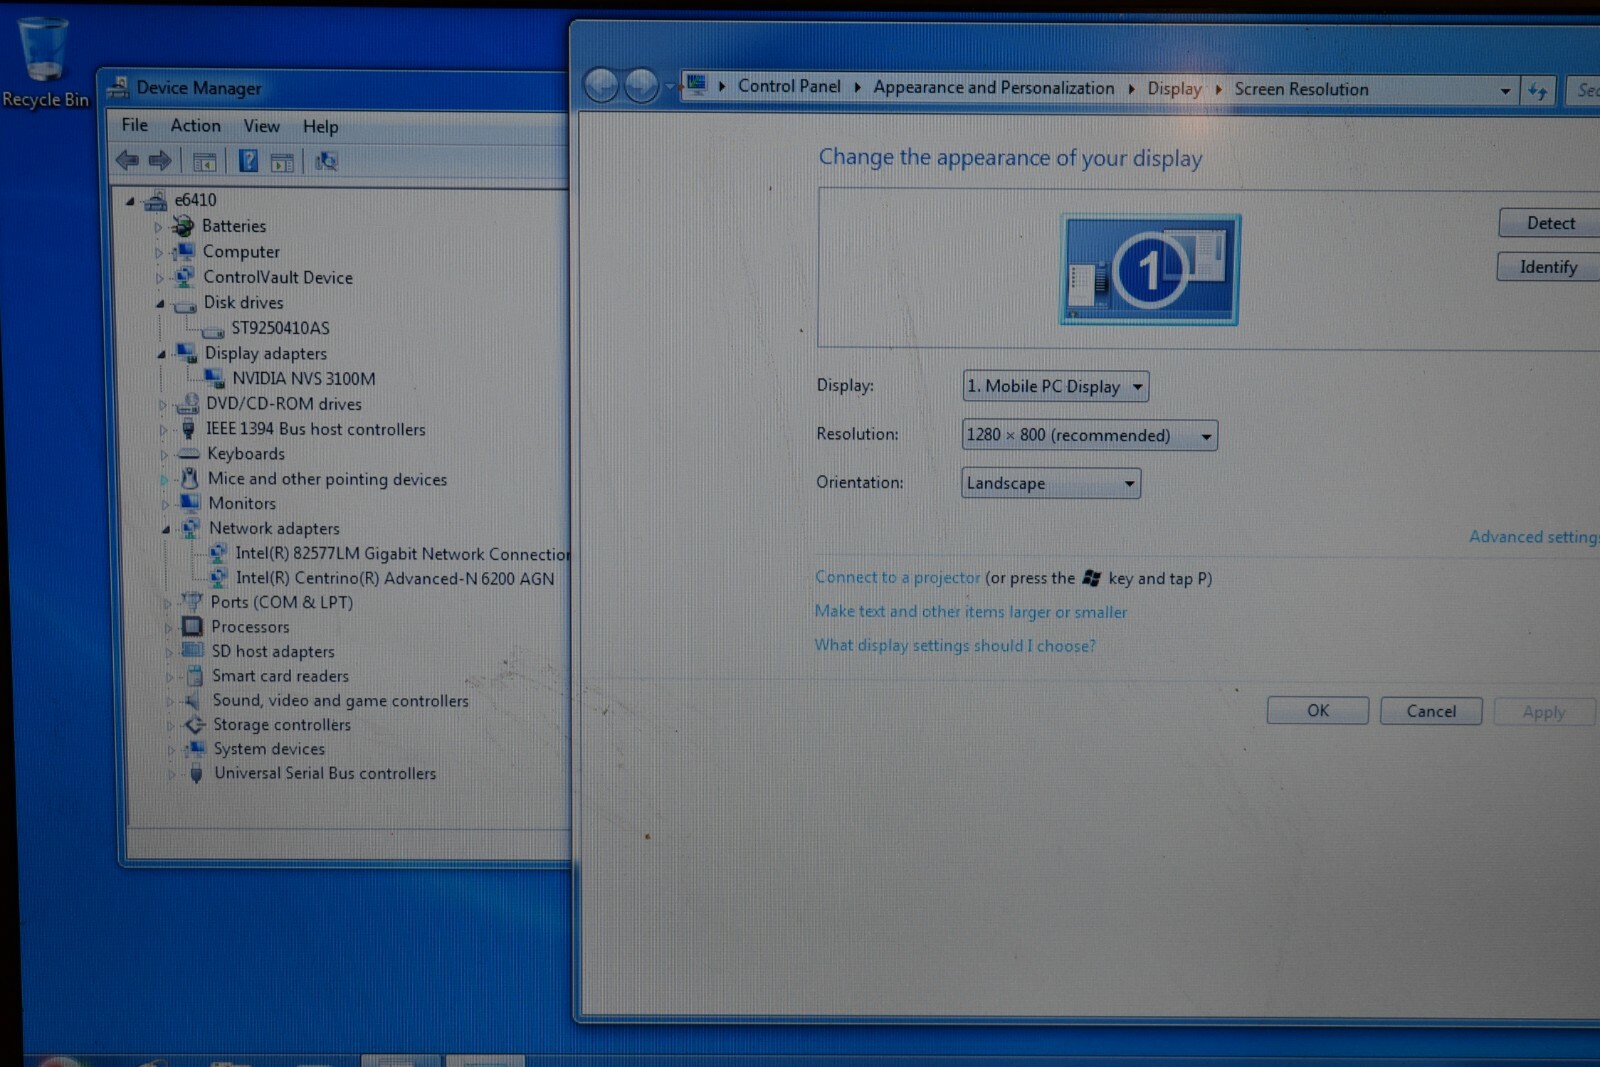Select the monitor 1 display thumbnail
Viewport: 1600px width, 1067px height.
tap(1149, 269)
